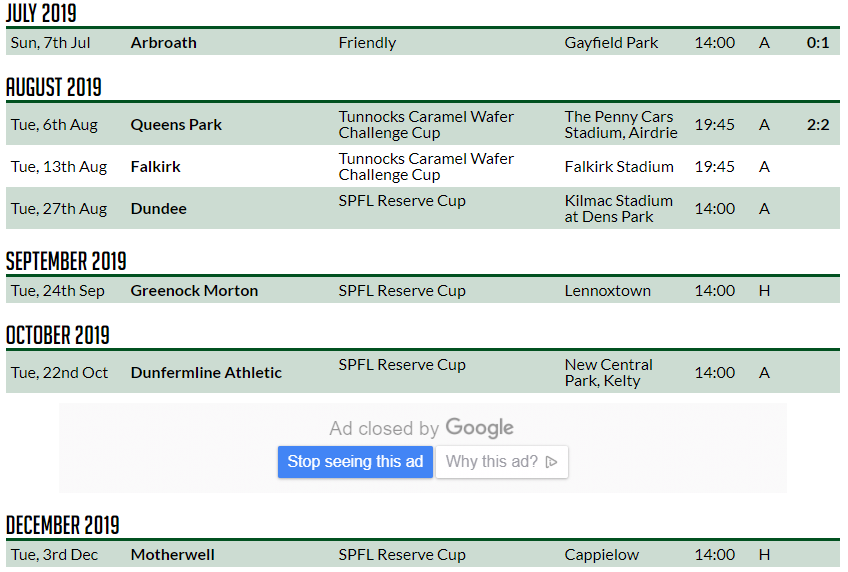Click the 'JULY 2019' month heading
The height and width of the screenshot is (572, 848).
pyautogui.click(x=41, y=13)
